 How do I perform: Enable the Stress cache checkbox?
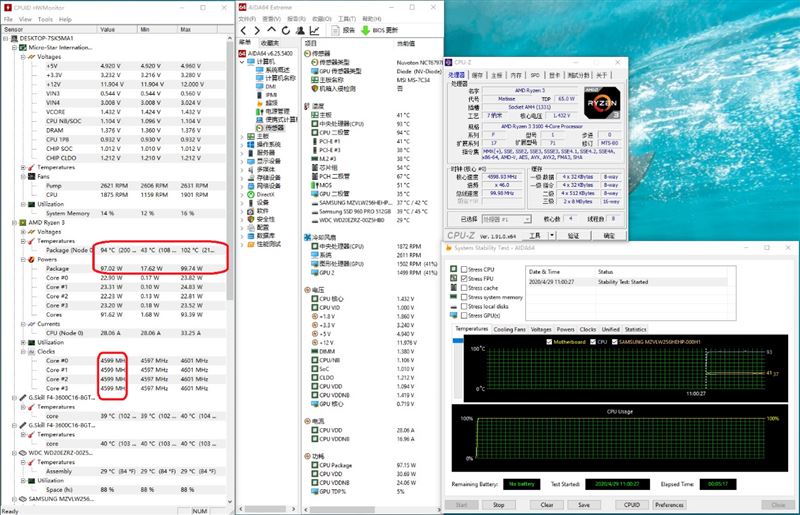coord(464,288)
